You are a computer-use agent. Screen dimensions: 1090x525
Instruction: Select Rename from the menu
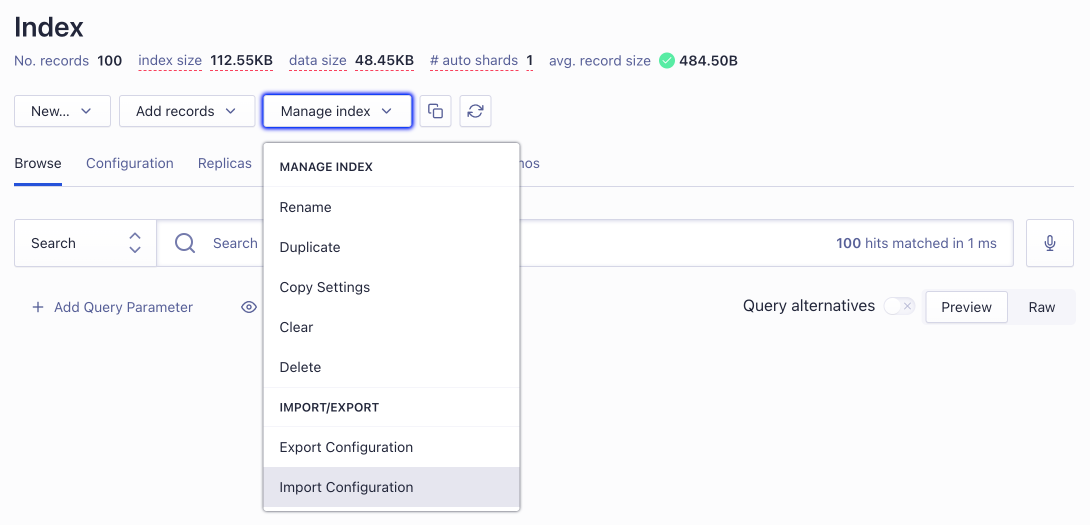(x=391, y=207)
